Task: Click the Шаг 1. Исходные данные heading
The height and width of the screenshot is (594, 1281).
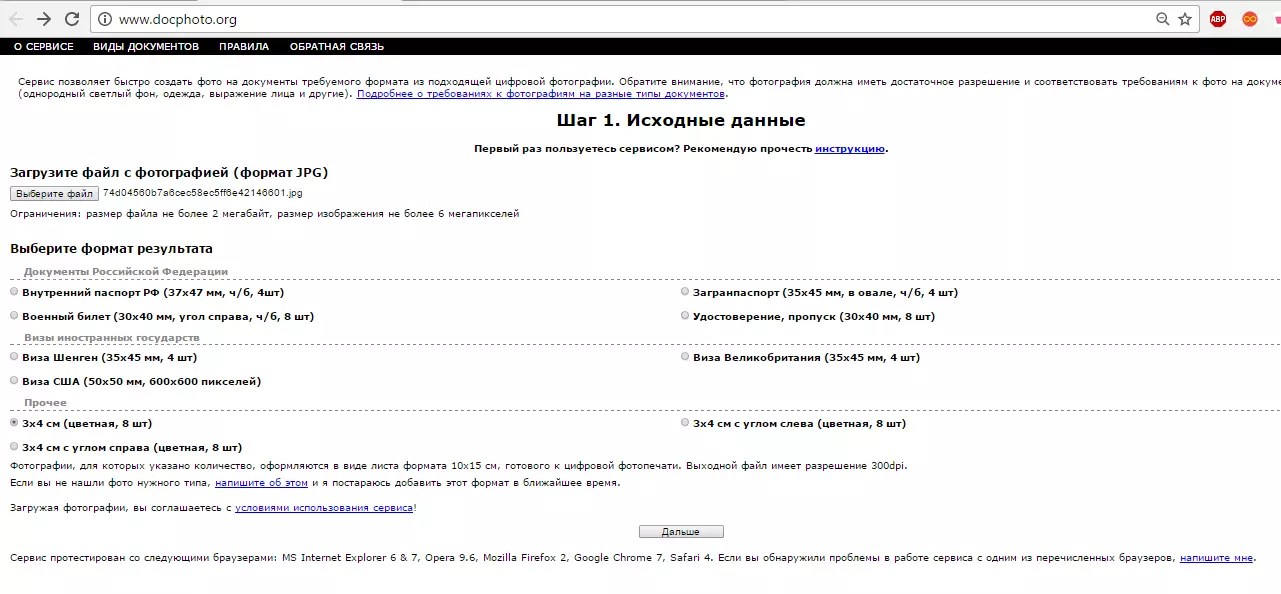Action: point(681,121)
